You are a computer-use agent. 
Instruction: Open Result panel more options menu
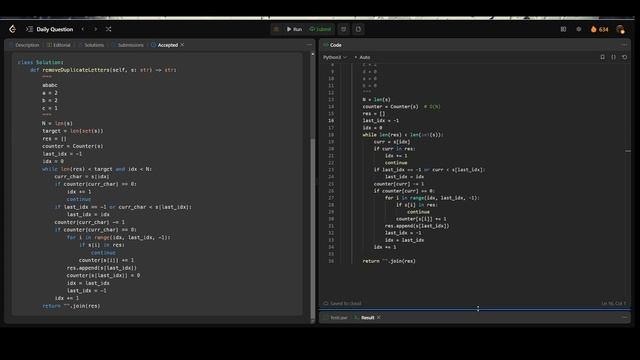coord(624,317)
